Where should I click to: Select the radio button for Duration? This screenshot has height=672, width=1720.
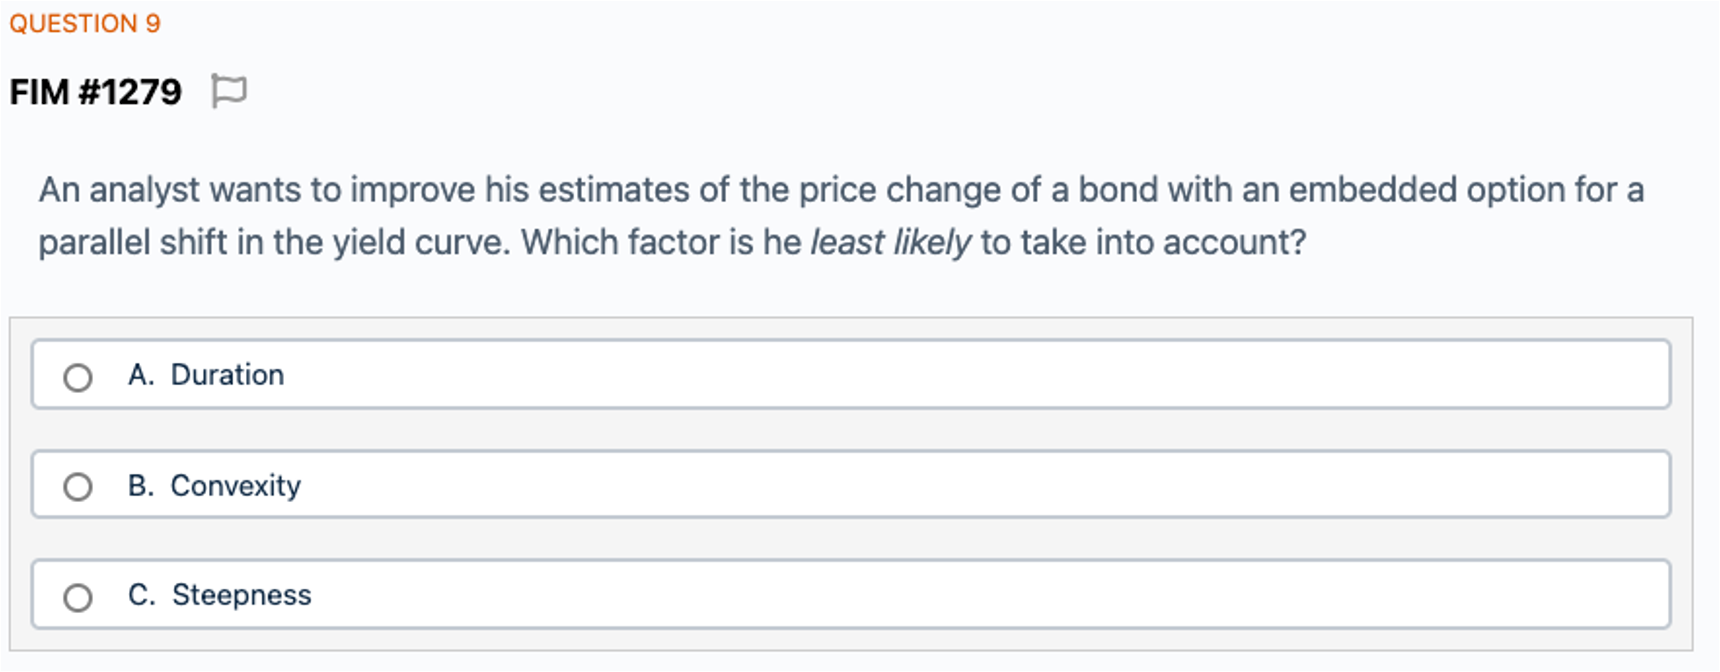coord(78,377)
